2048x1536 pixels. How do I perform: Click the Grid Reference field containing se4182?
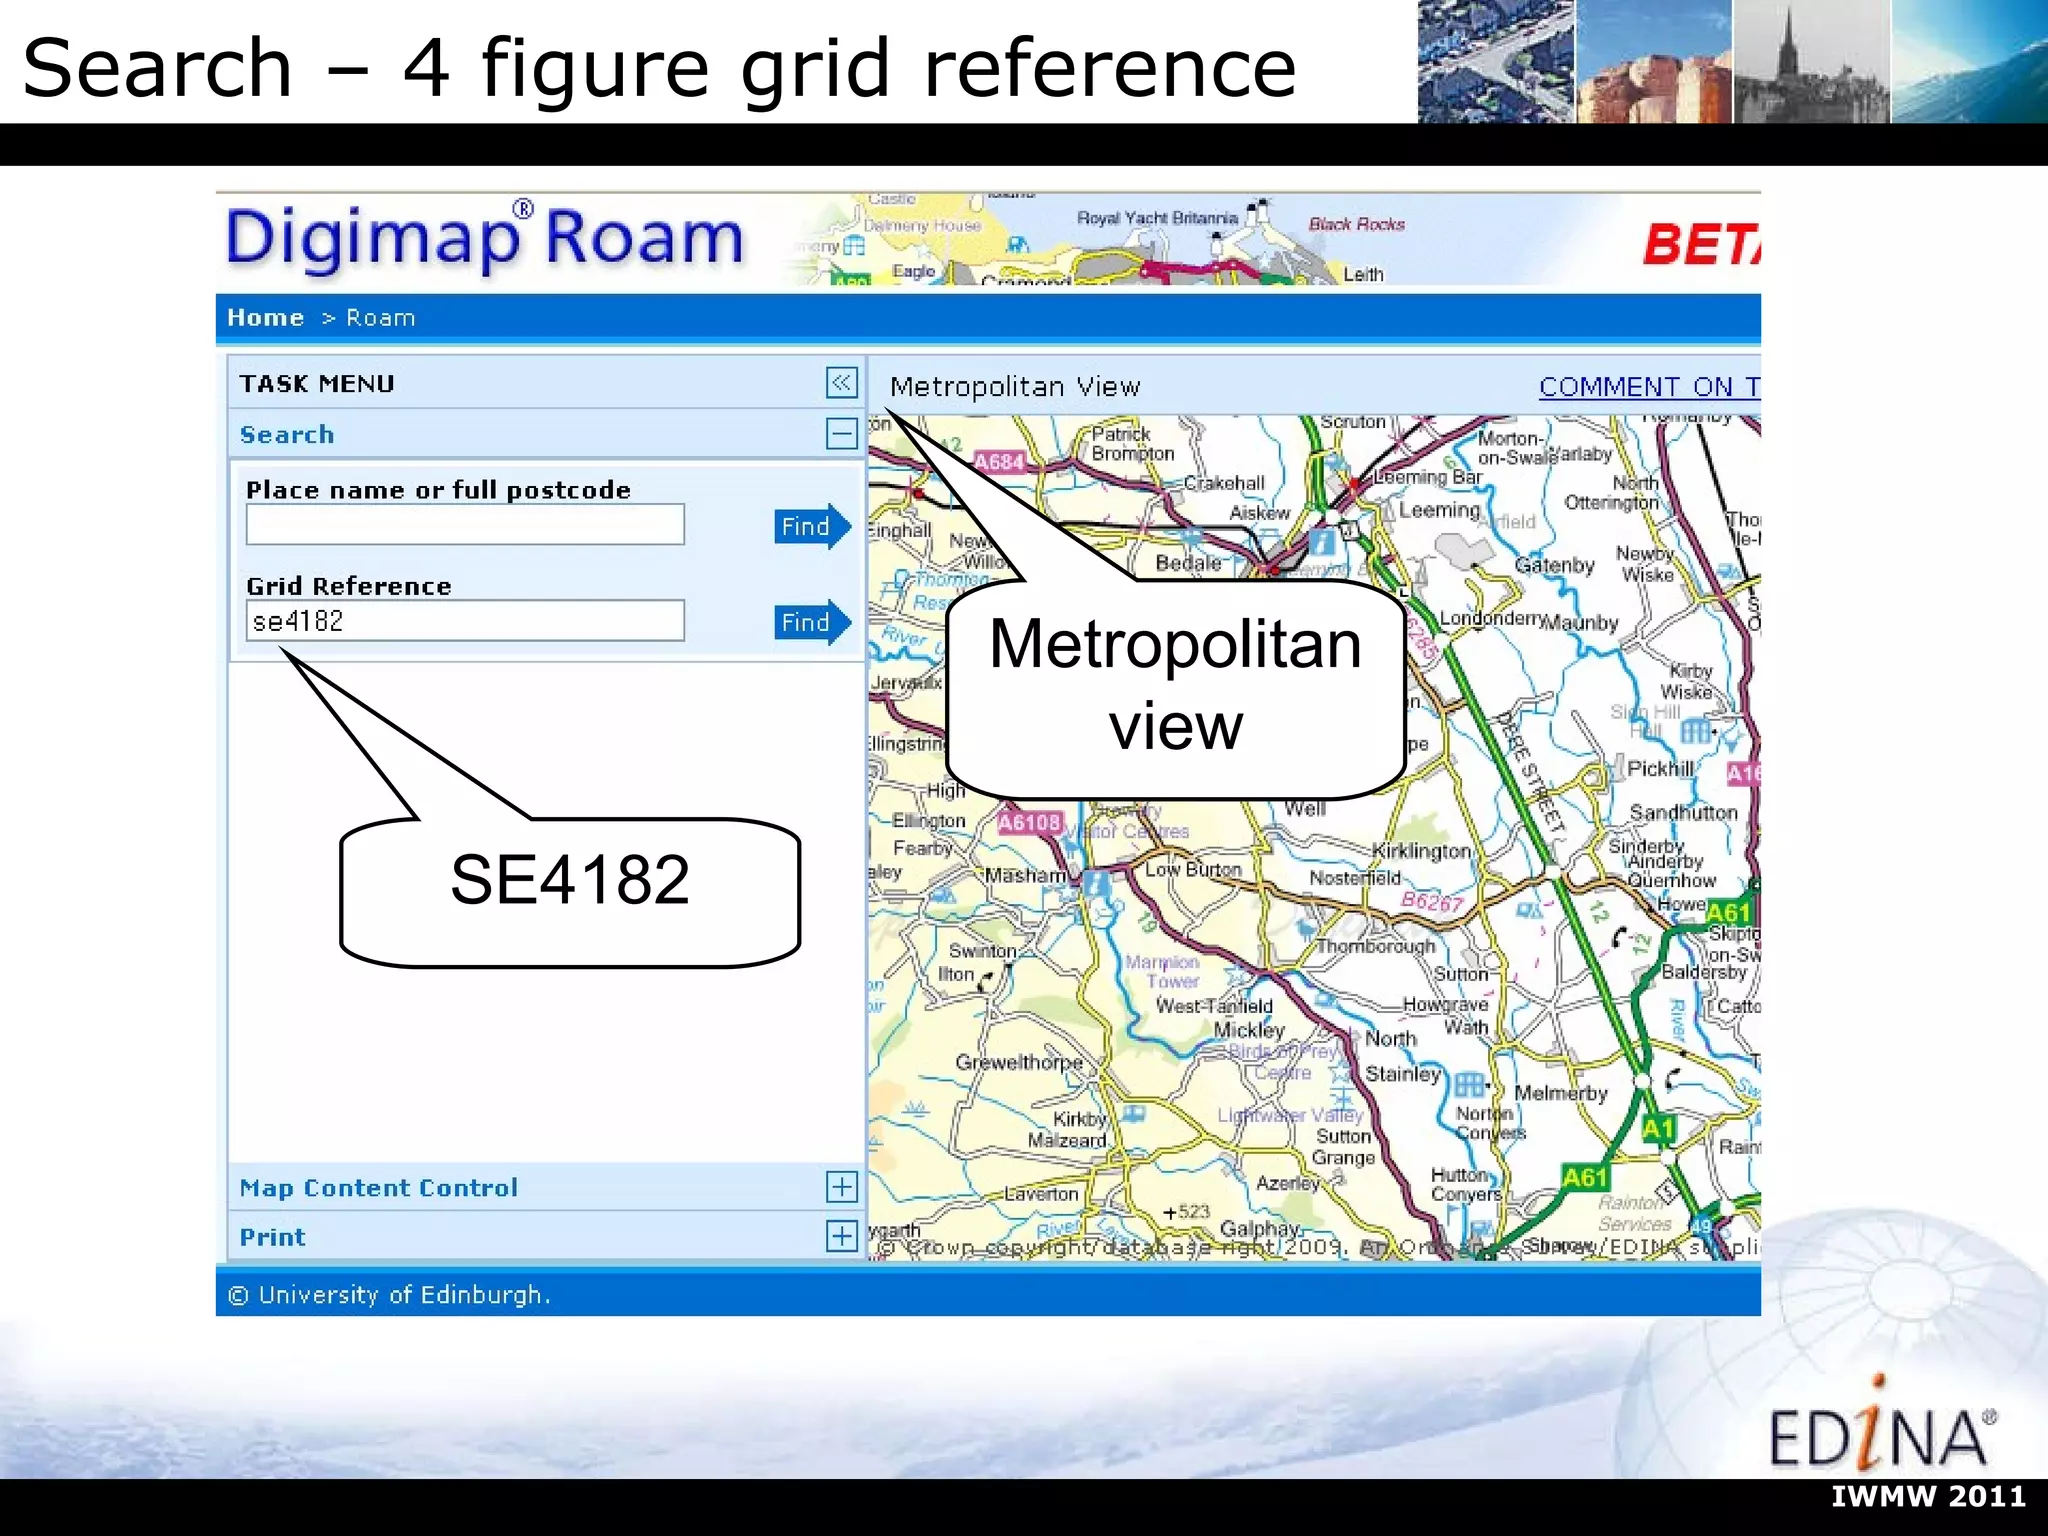coord(465,621)
